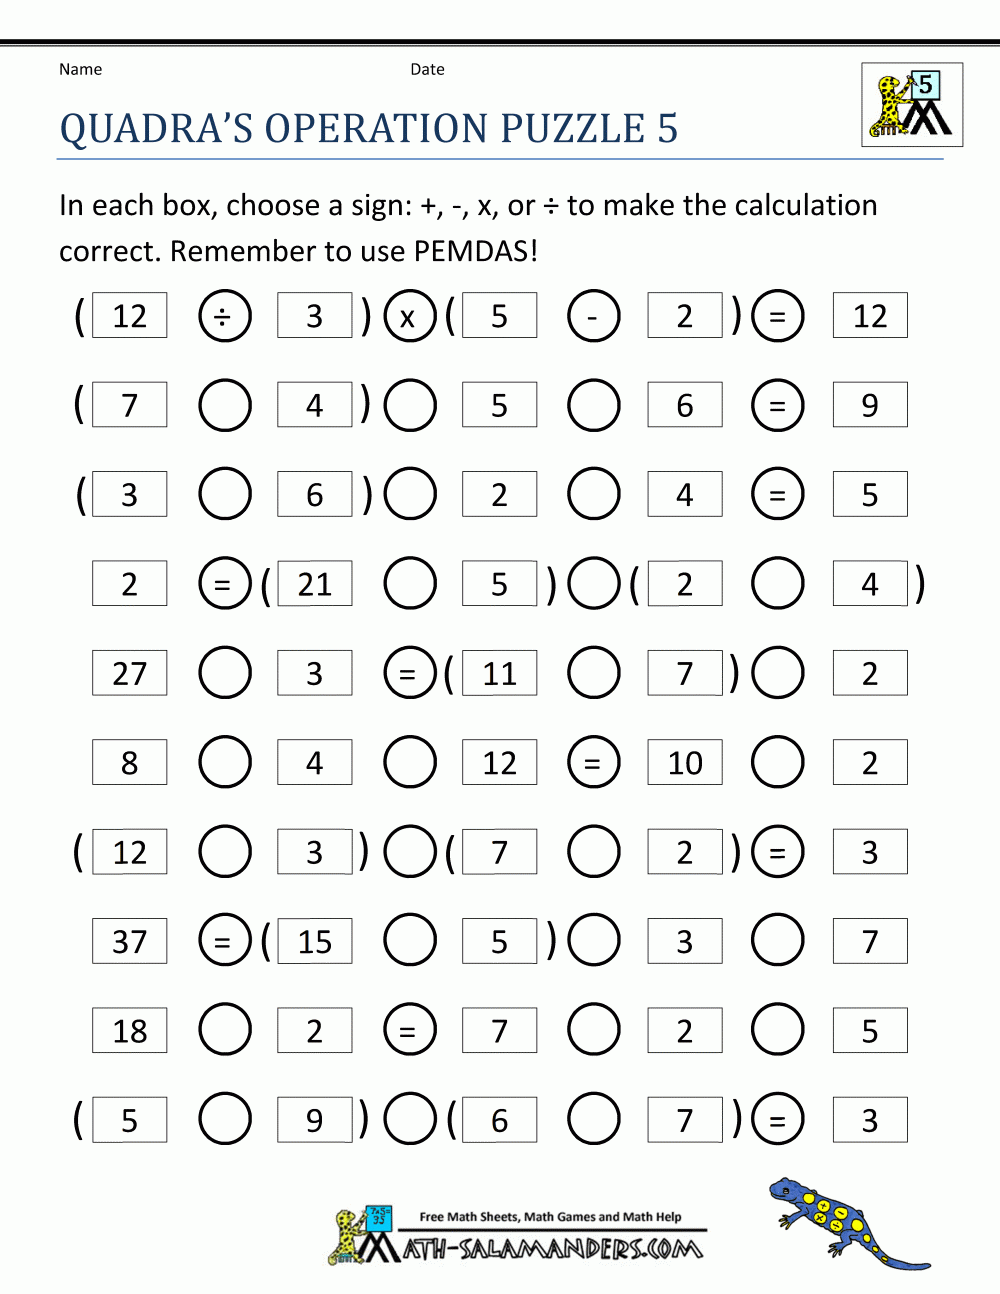The image size is (1000, 1294).
Task: Click the equals circle after the number 37
Action: point(224,942)
